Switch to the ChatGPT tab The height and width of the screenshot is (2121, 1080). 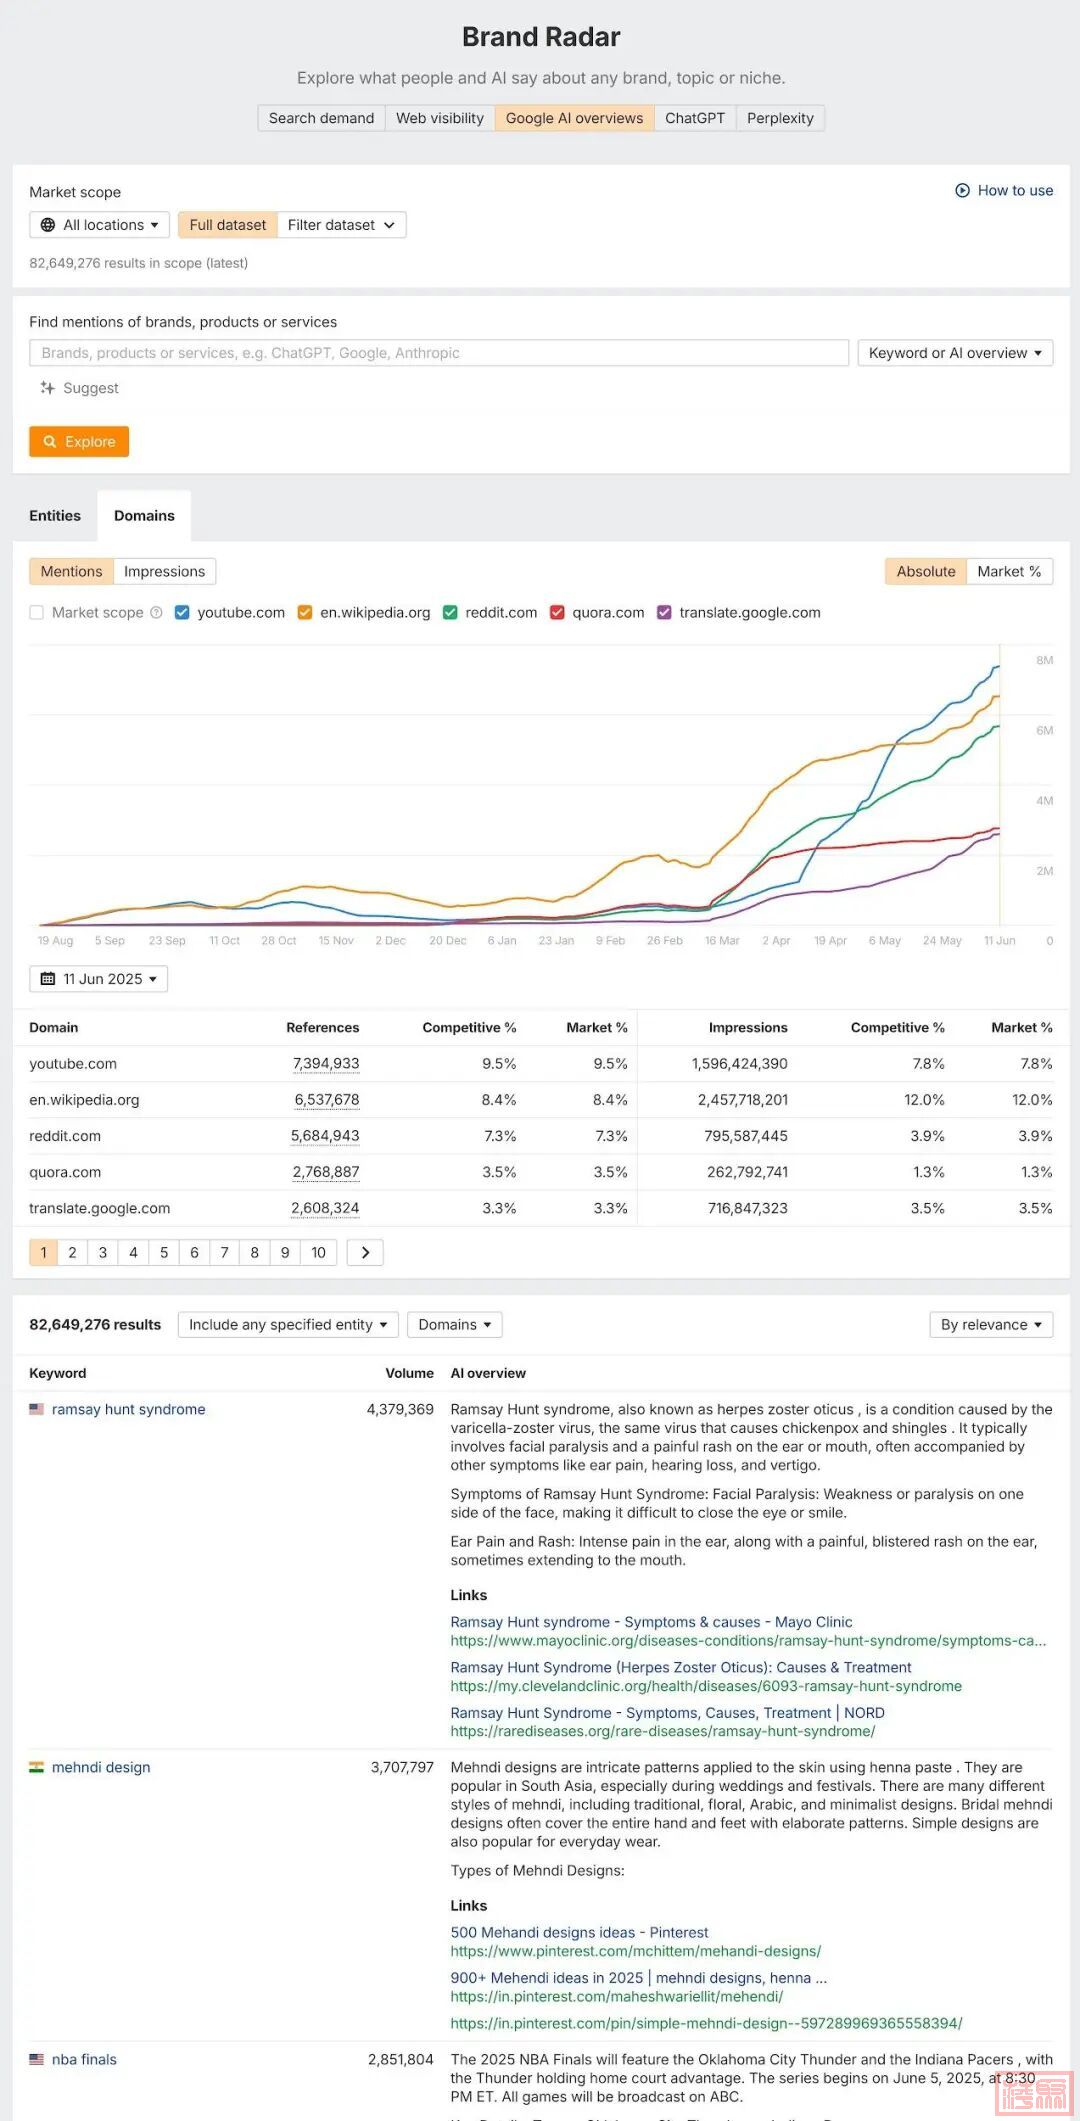(694, 118)
